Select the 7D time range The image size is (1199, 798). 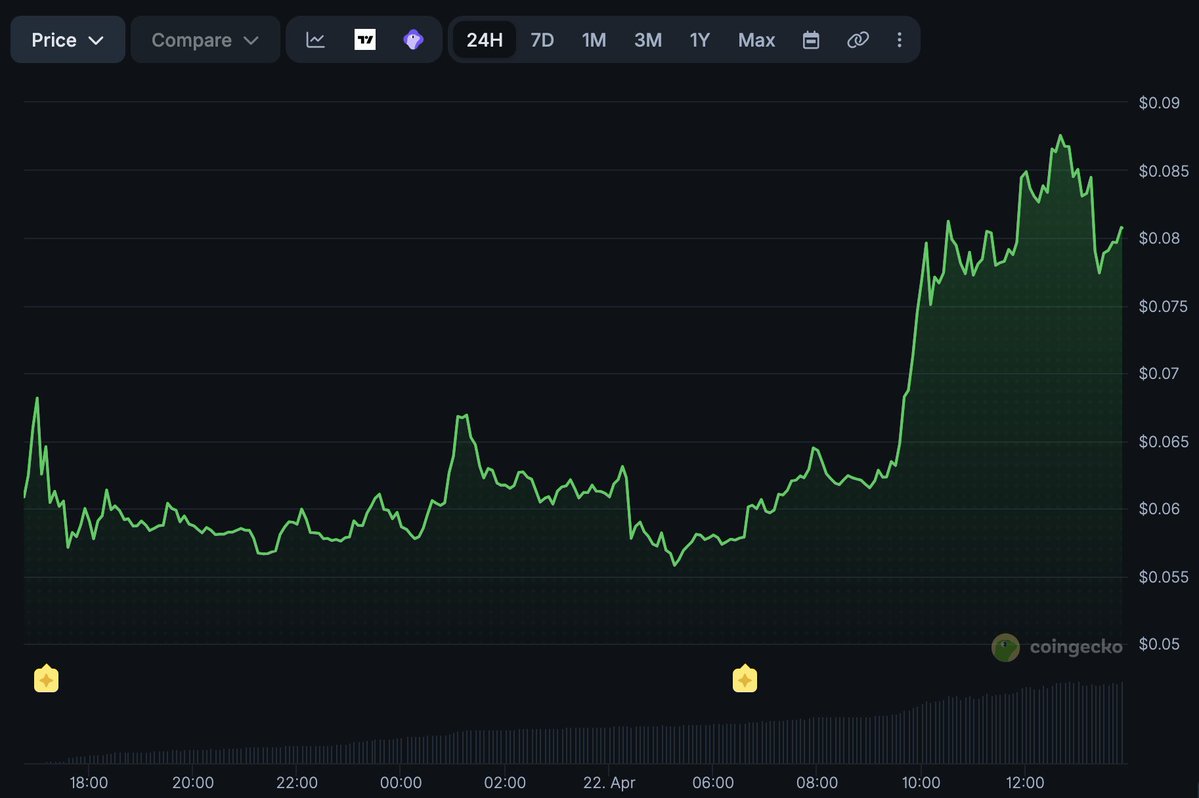tap(542, 40)
